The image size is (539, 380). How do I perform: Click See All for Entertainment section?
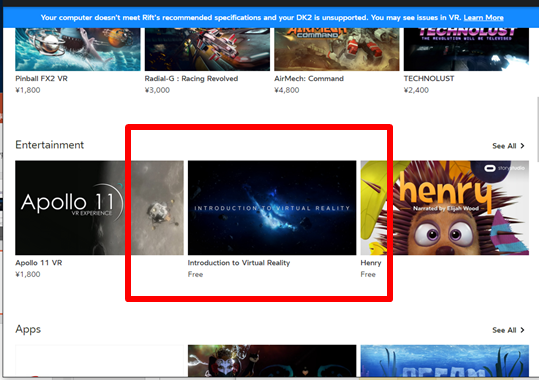tap(504, 146)
